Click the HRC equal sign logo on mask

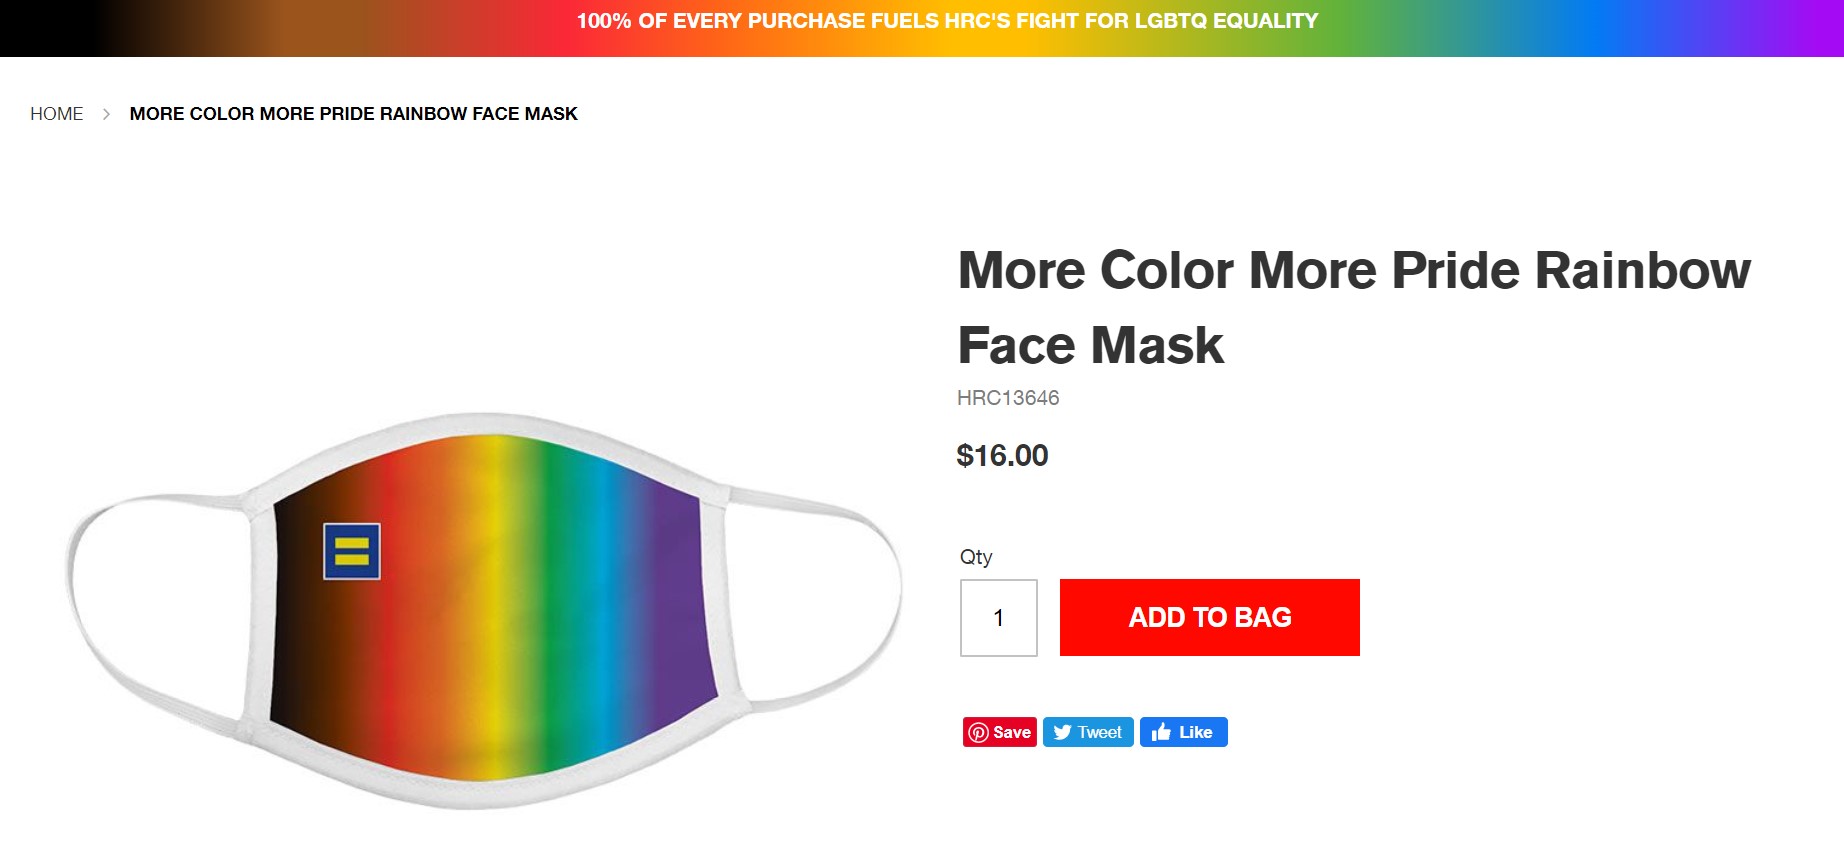[x=352, y=551]
